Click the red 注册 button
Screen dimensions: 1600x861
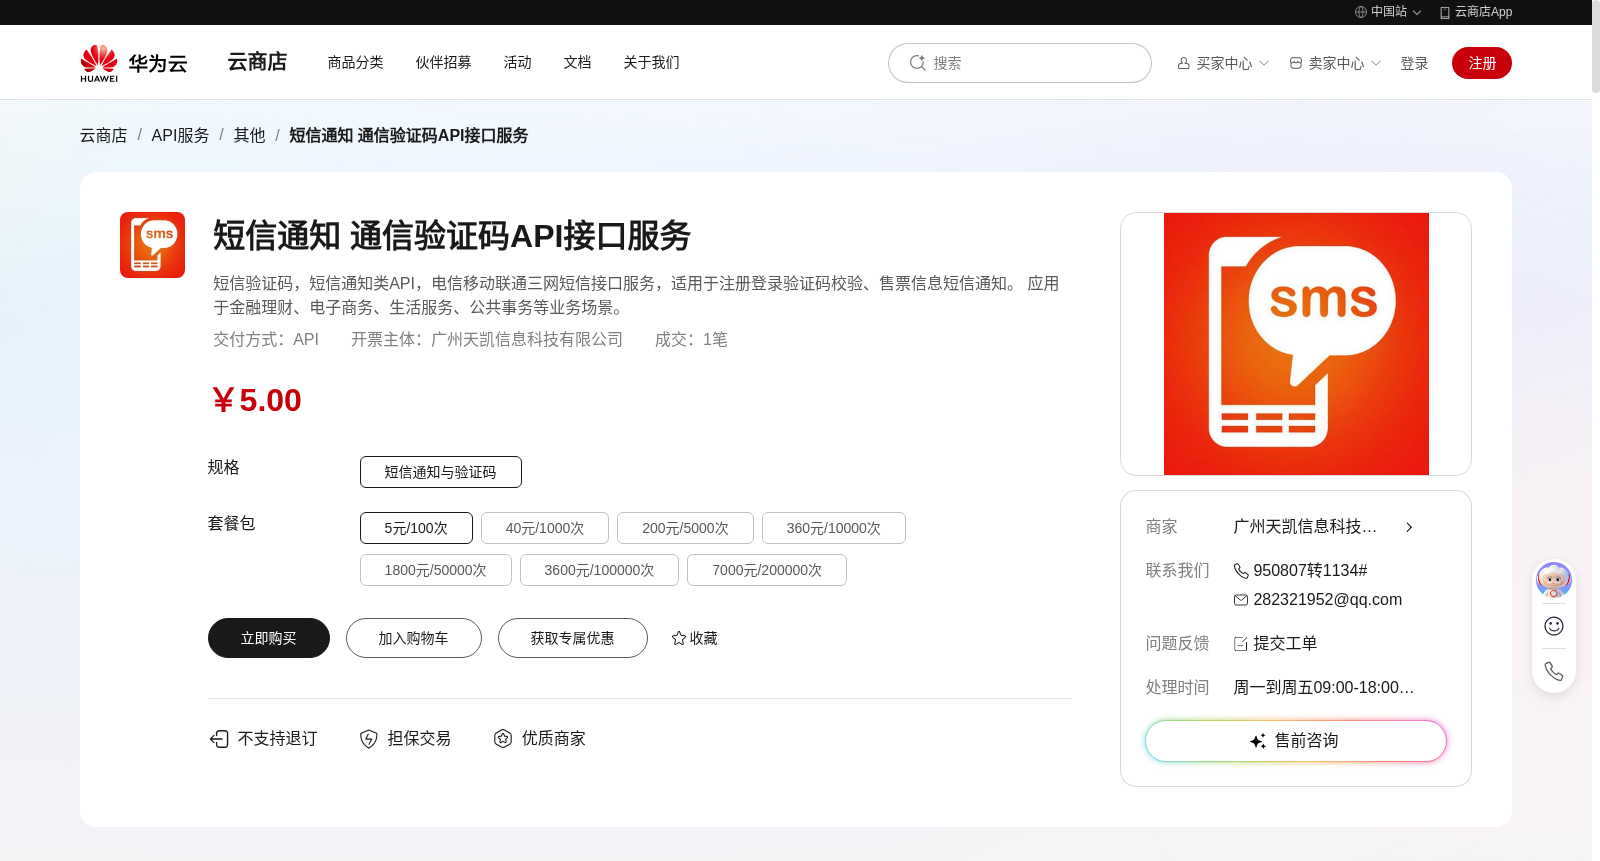tap(1482, 63)
